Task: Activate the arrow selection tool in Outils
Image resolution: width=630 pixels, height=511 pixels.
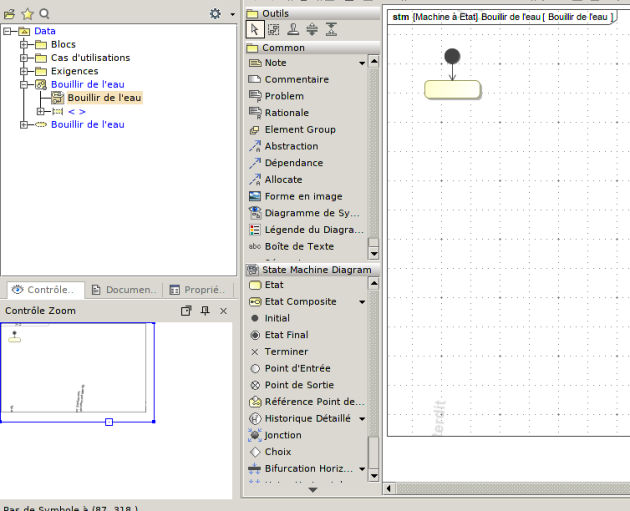Action: (255, 29)
